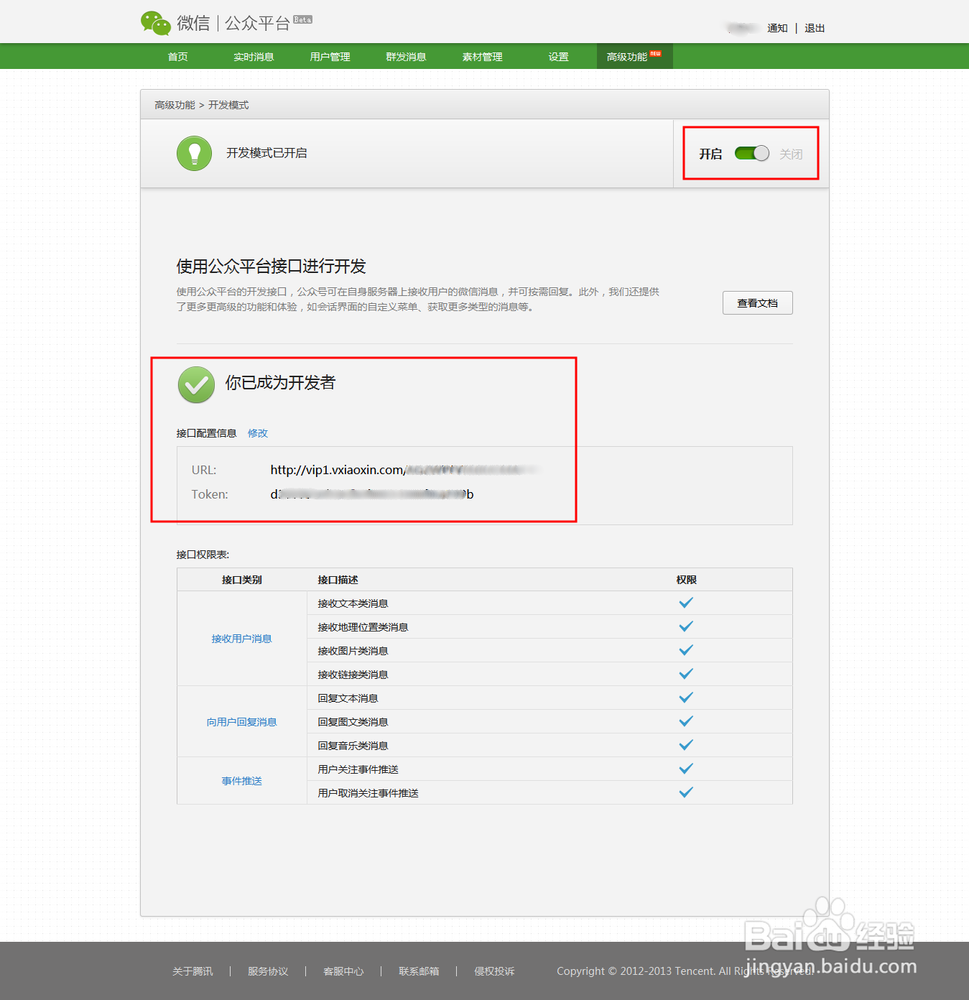Click the blue check for 回复图文类消息
The image size is (969, 1000).
pyautogui.click(x=685, y=721)
